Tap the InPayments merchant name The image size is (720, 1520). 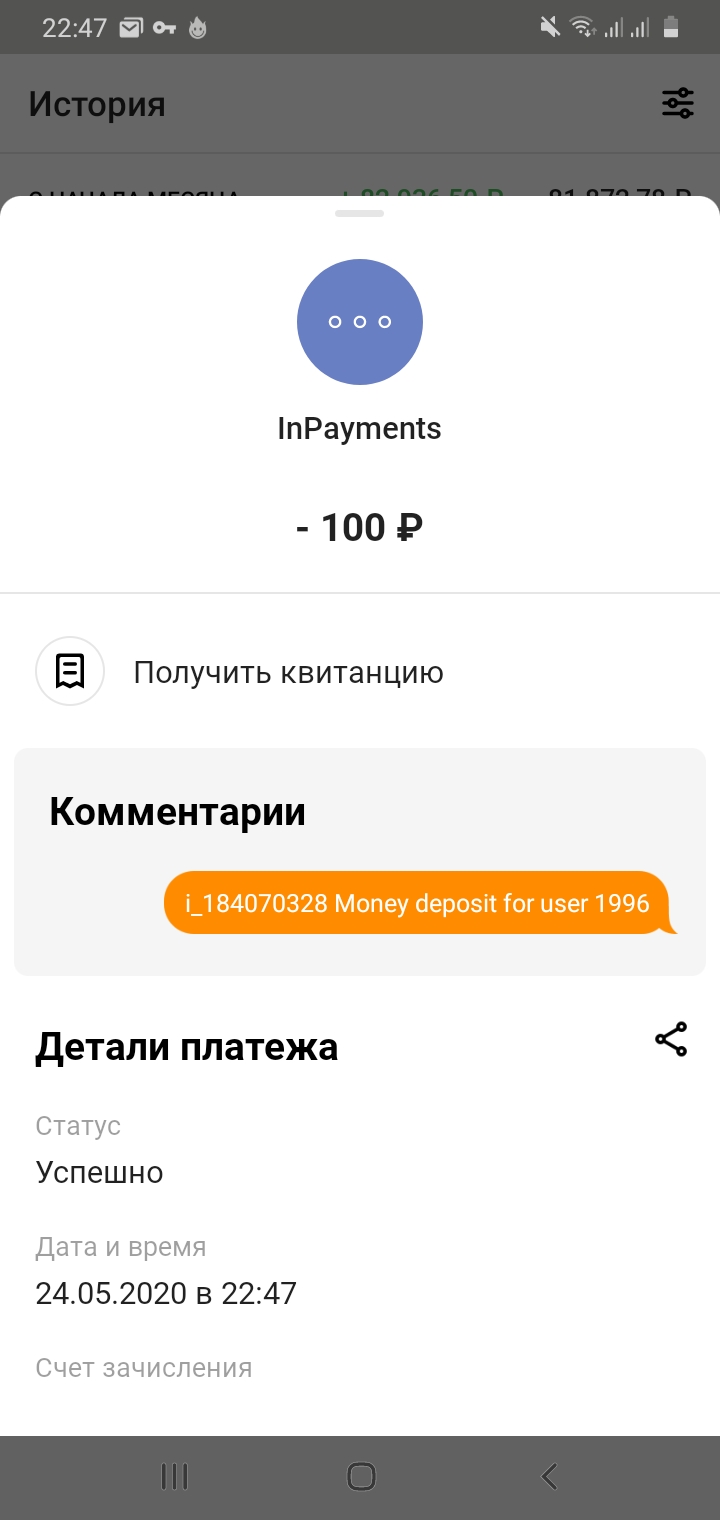(359, 429)
